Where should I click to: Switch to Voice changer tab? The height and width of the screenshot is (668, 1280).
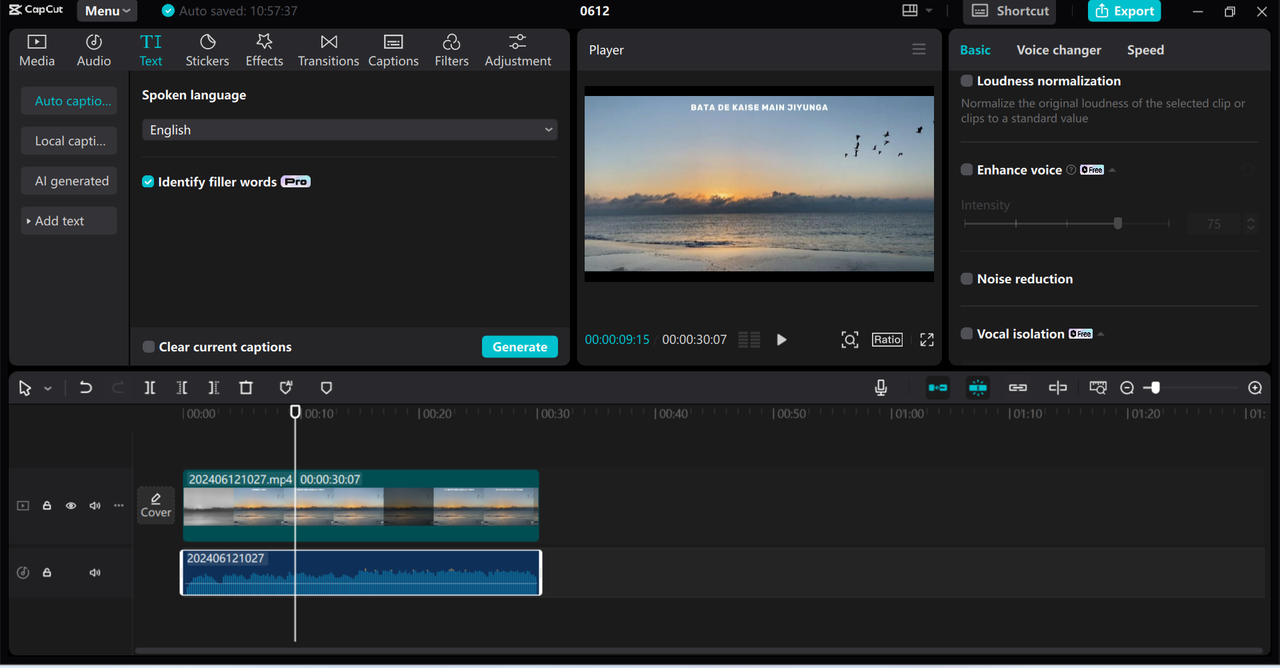click(1059, 50)
